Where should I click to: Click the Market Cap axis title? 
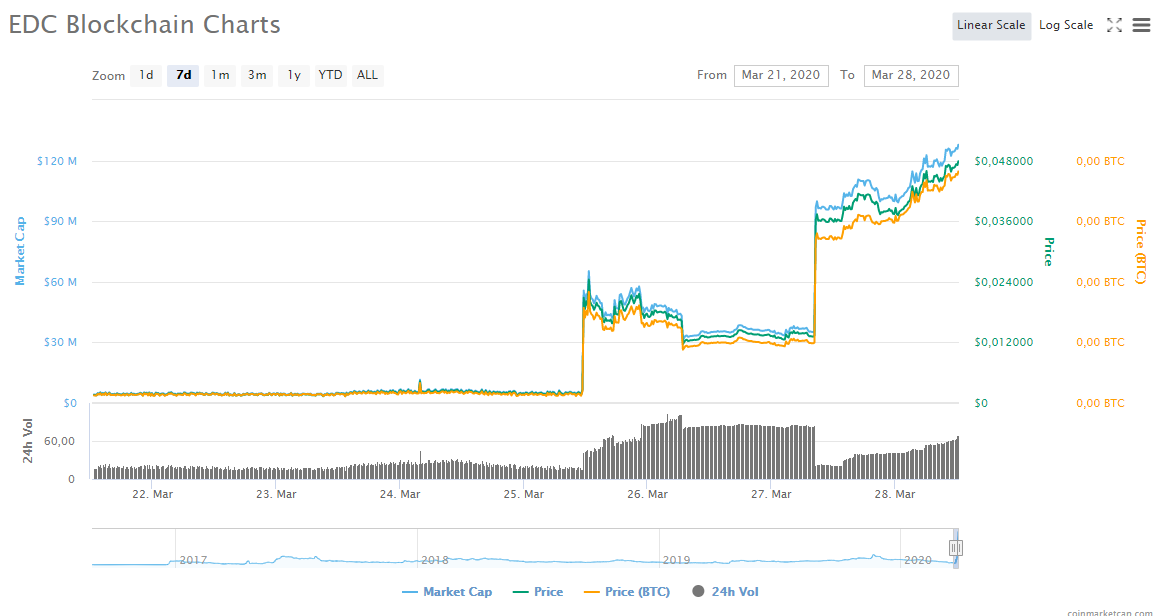point(21,251)
